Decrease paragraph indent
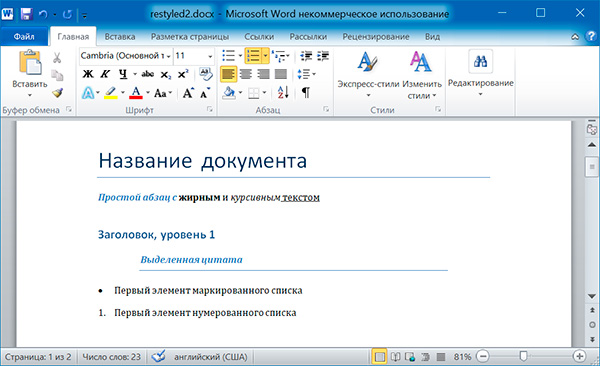Viewport: 600px width, 366px height. [x=306, y=56]
